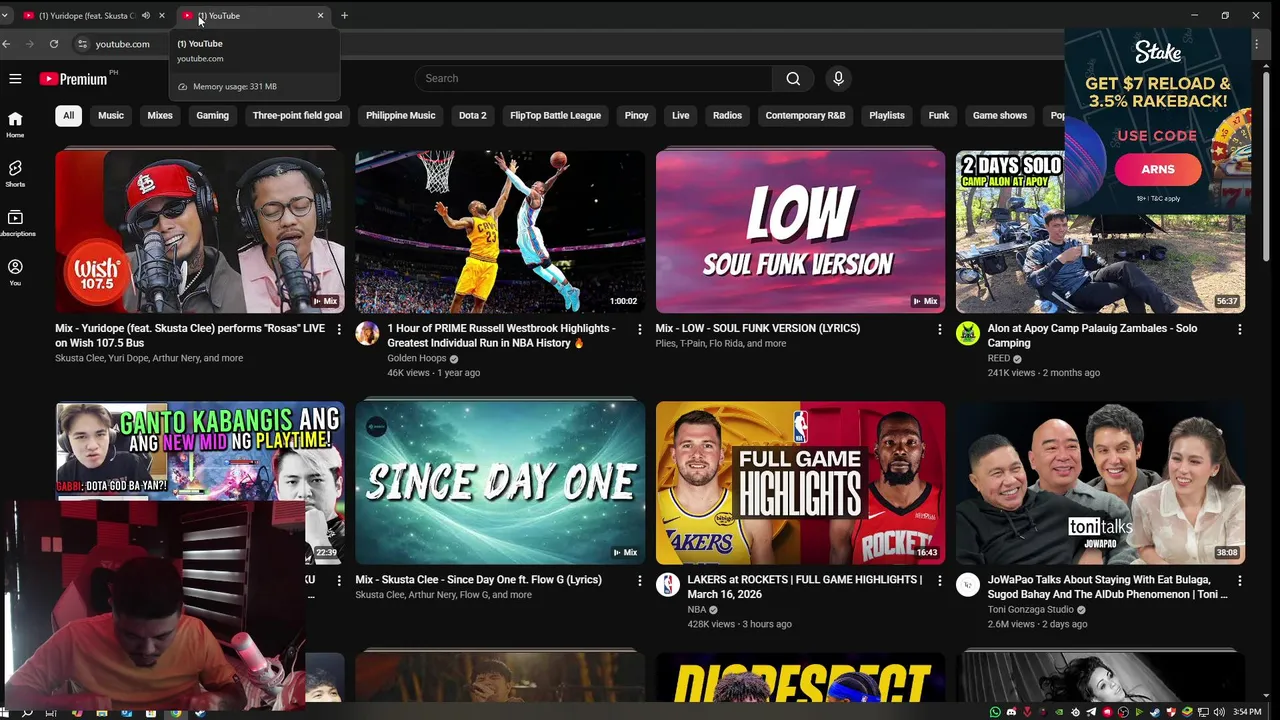The height and width of the screenshot is (720, 1280).
Task: Open Subscriptions in the sidebar
Action: (x=15, y=223)
